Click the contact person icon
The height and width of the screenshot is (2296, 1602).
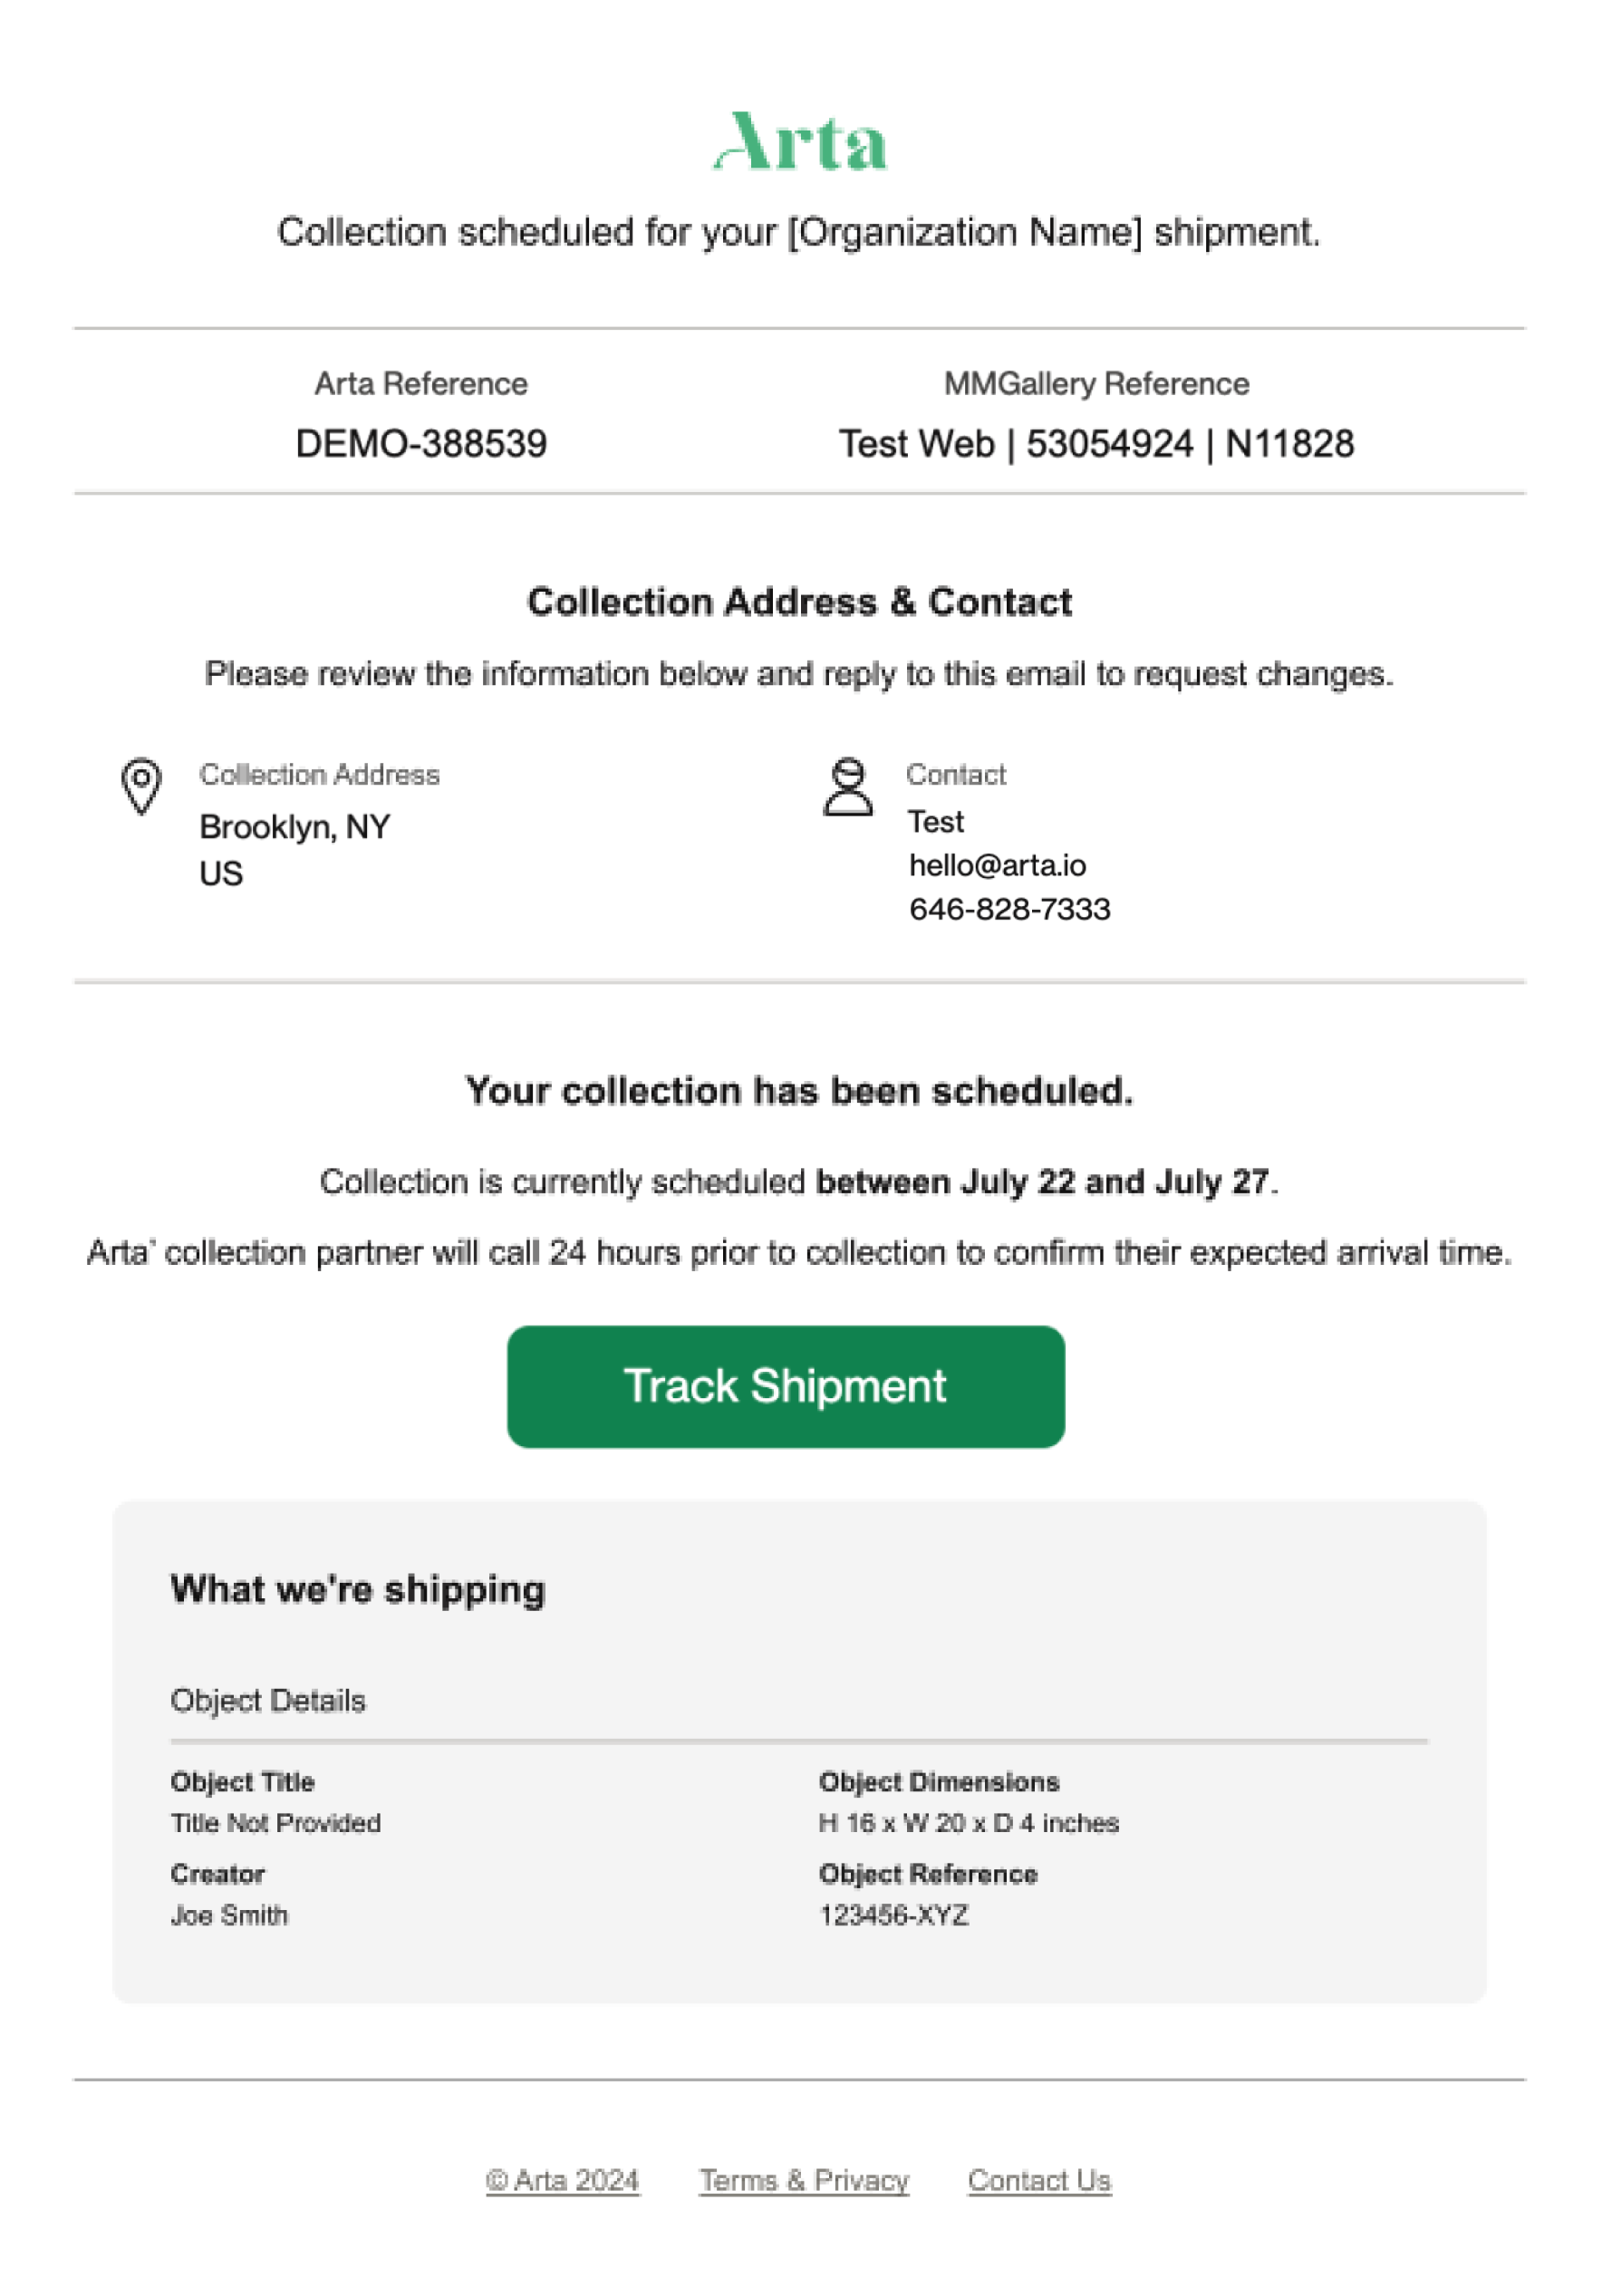point(848,786)
